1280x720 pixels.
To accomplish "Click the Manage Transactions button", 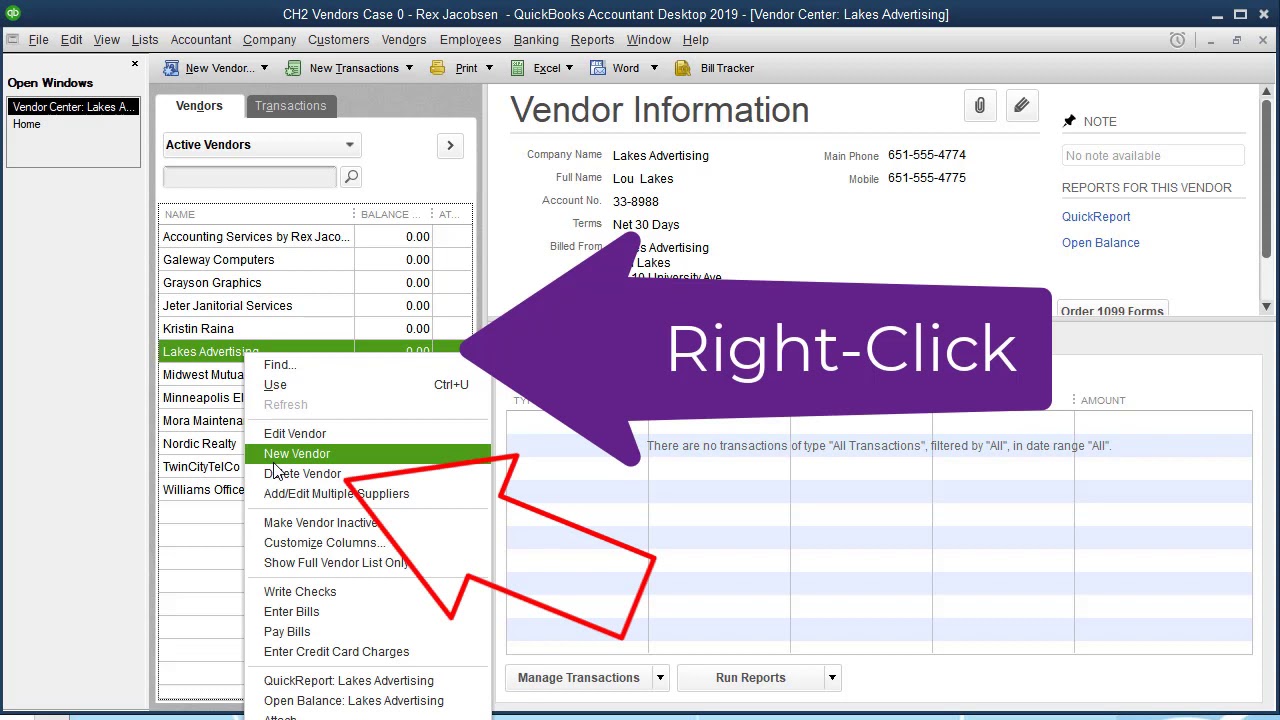I will [578, 678].
